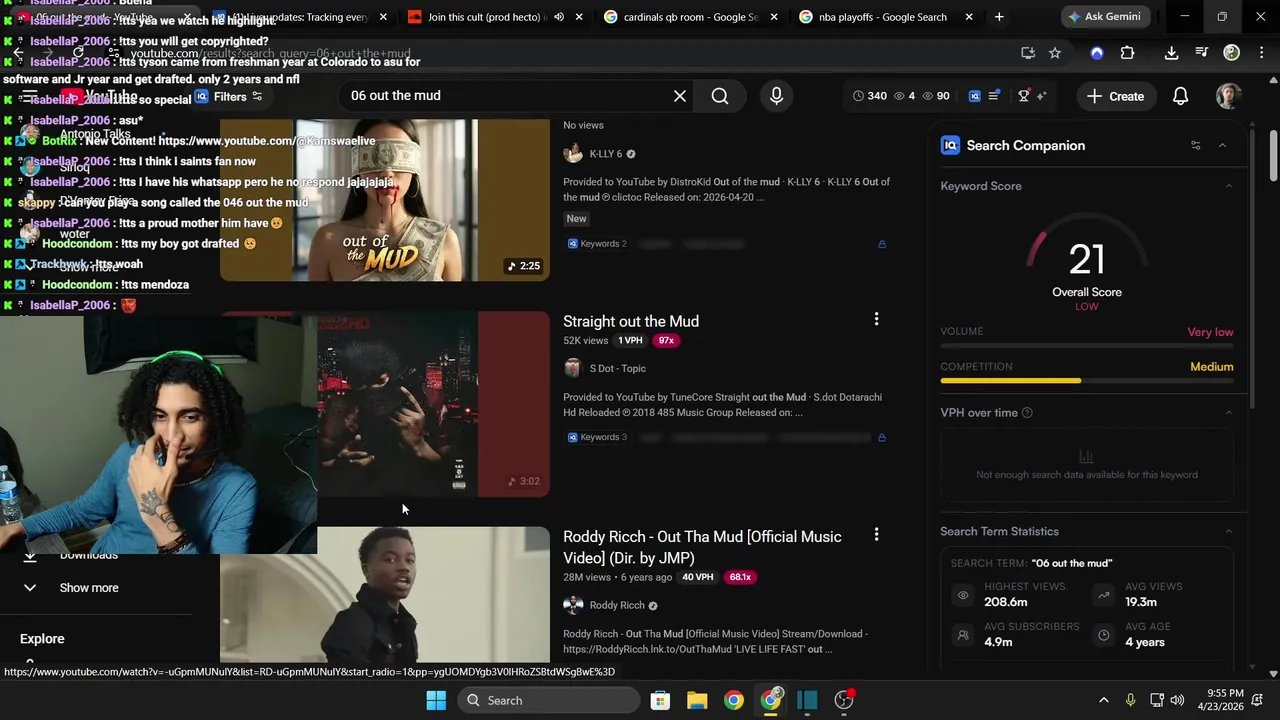The width and height of the screenshot is (1280, 720).
Task: Open Straight out the Mud title
Action: point(631,321)
